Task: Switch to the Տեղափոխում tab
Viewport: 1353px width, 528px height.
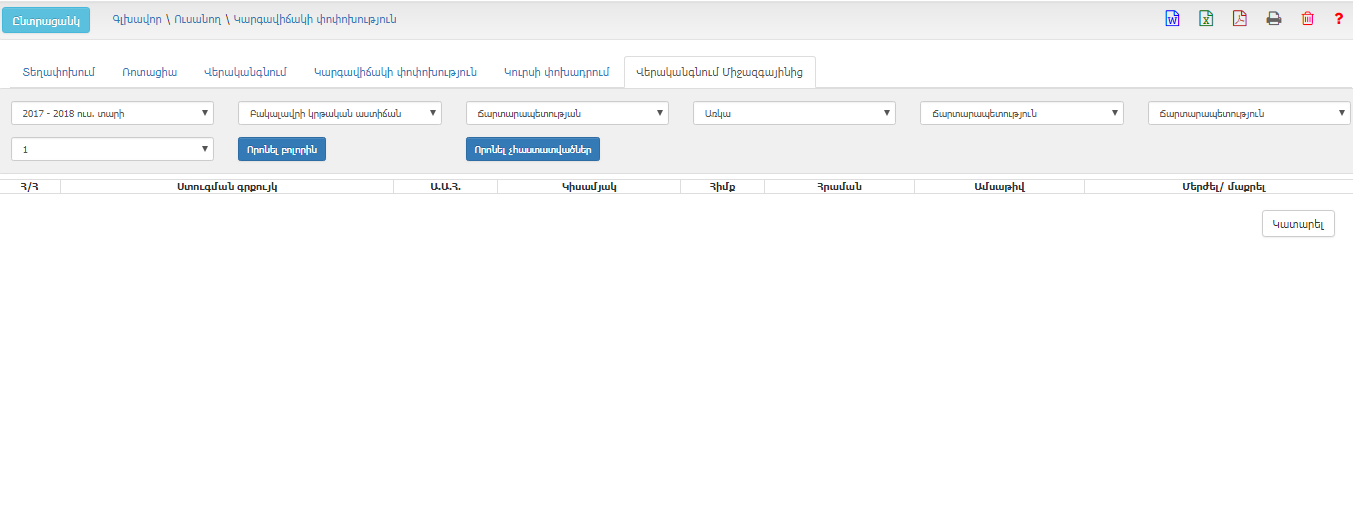Action: [x=58, y=72]
